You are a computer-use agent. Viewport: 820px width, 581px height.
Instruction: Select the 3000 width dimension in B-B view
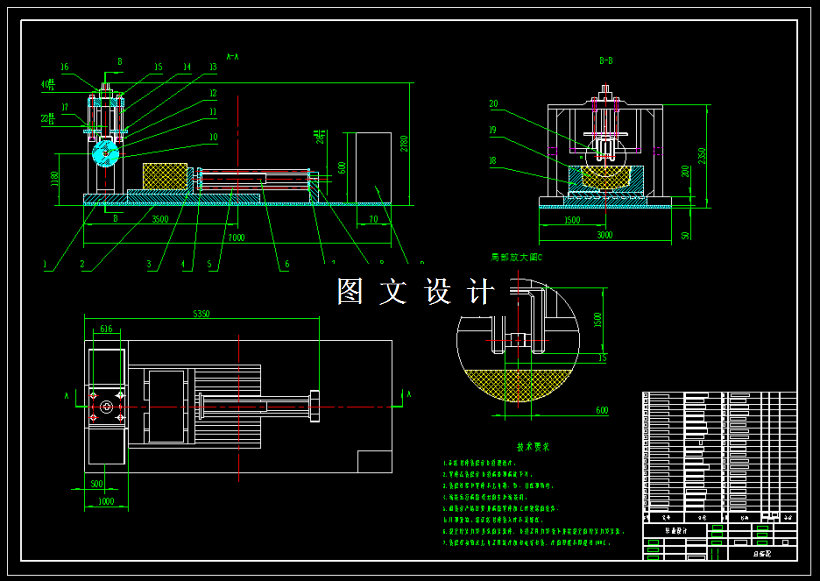point(605,235)
